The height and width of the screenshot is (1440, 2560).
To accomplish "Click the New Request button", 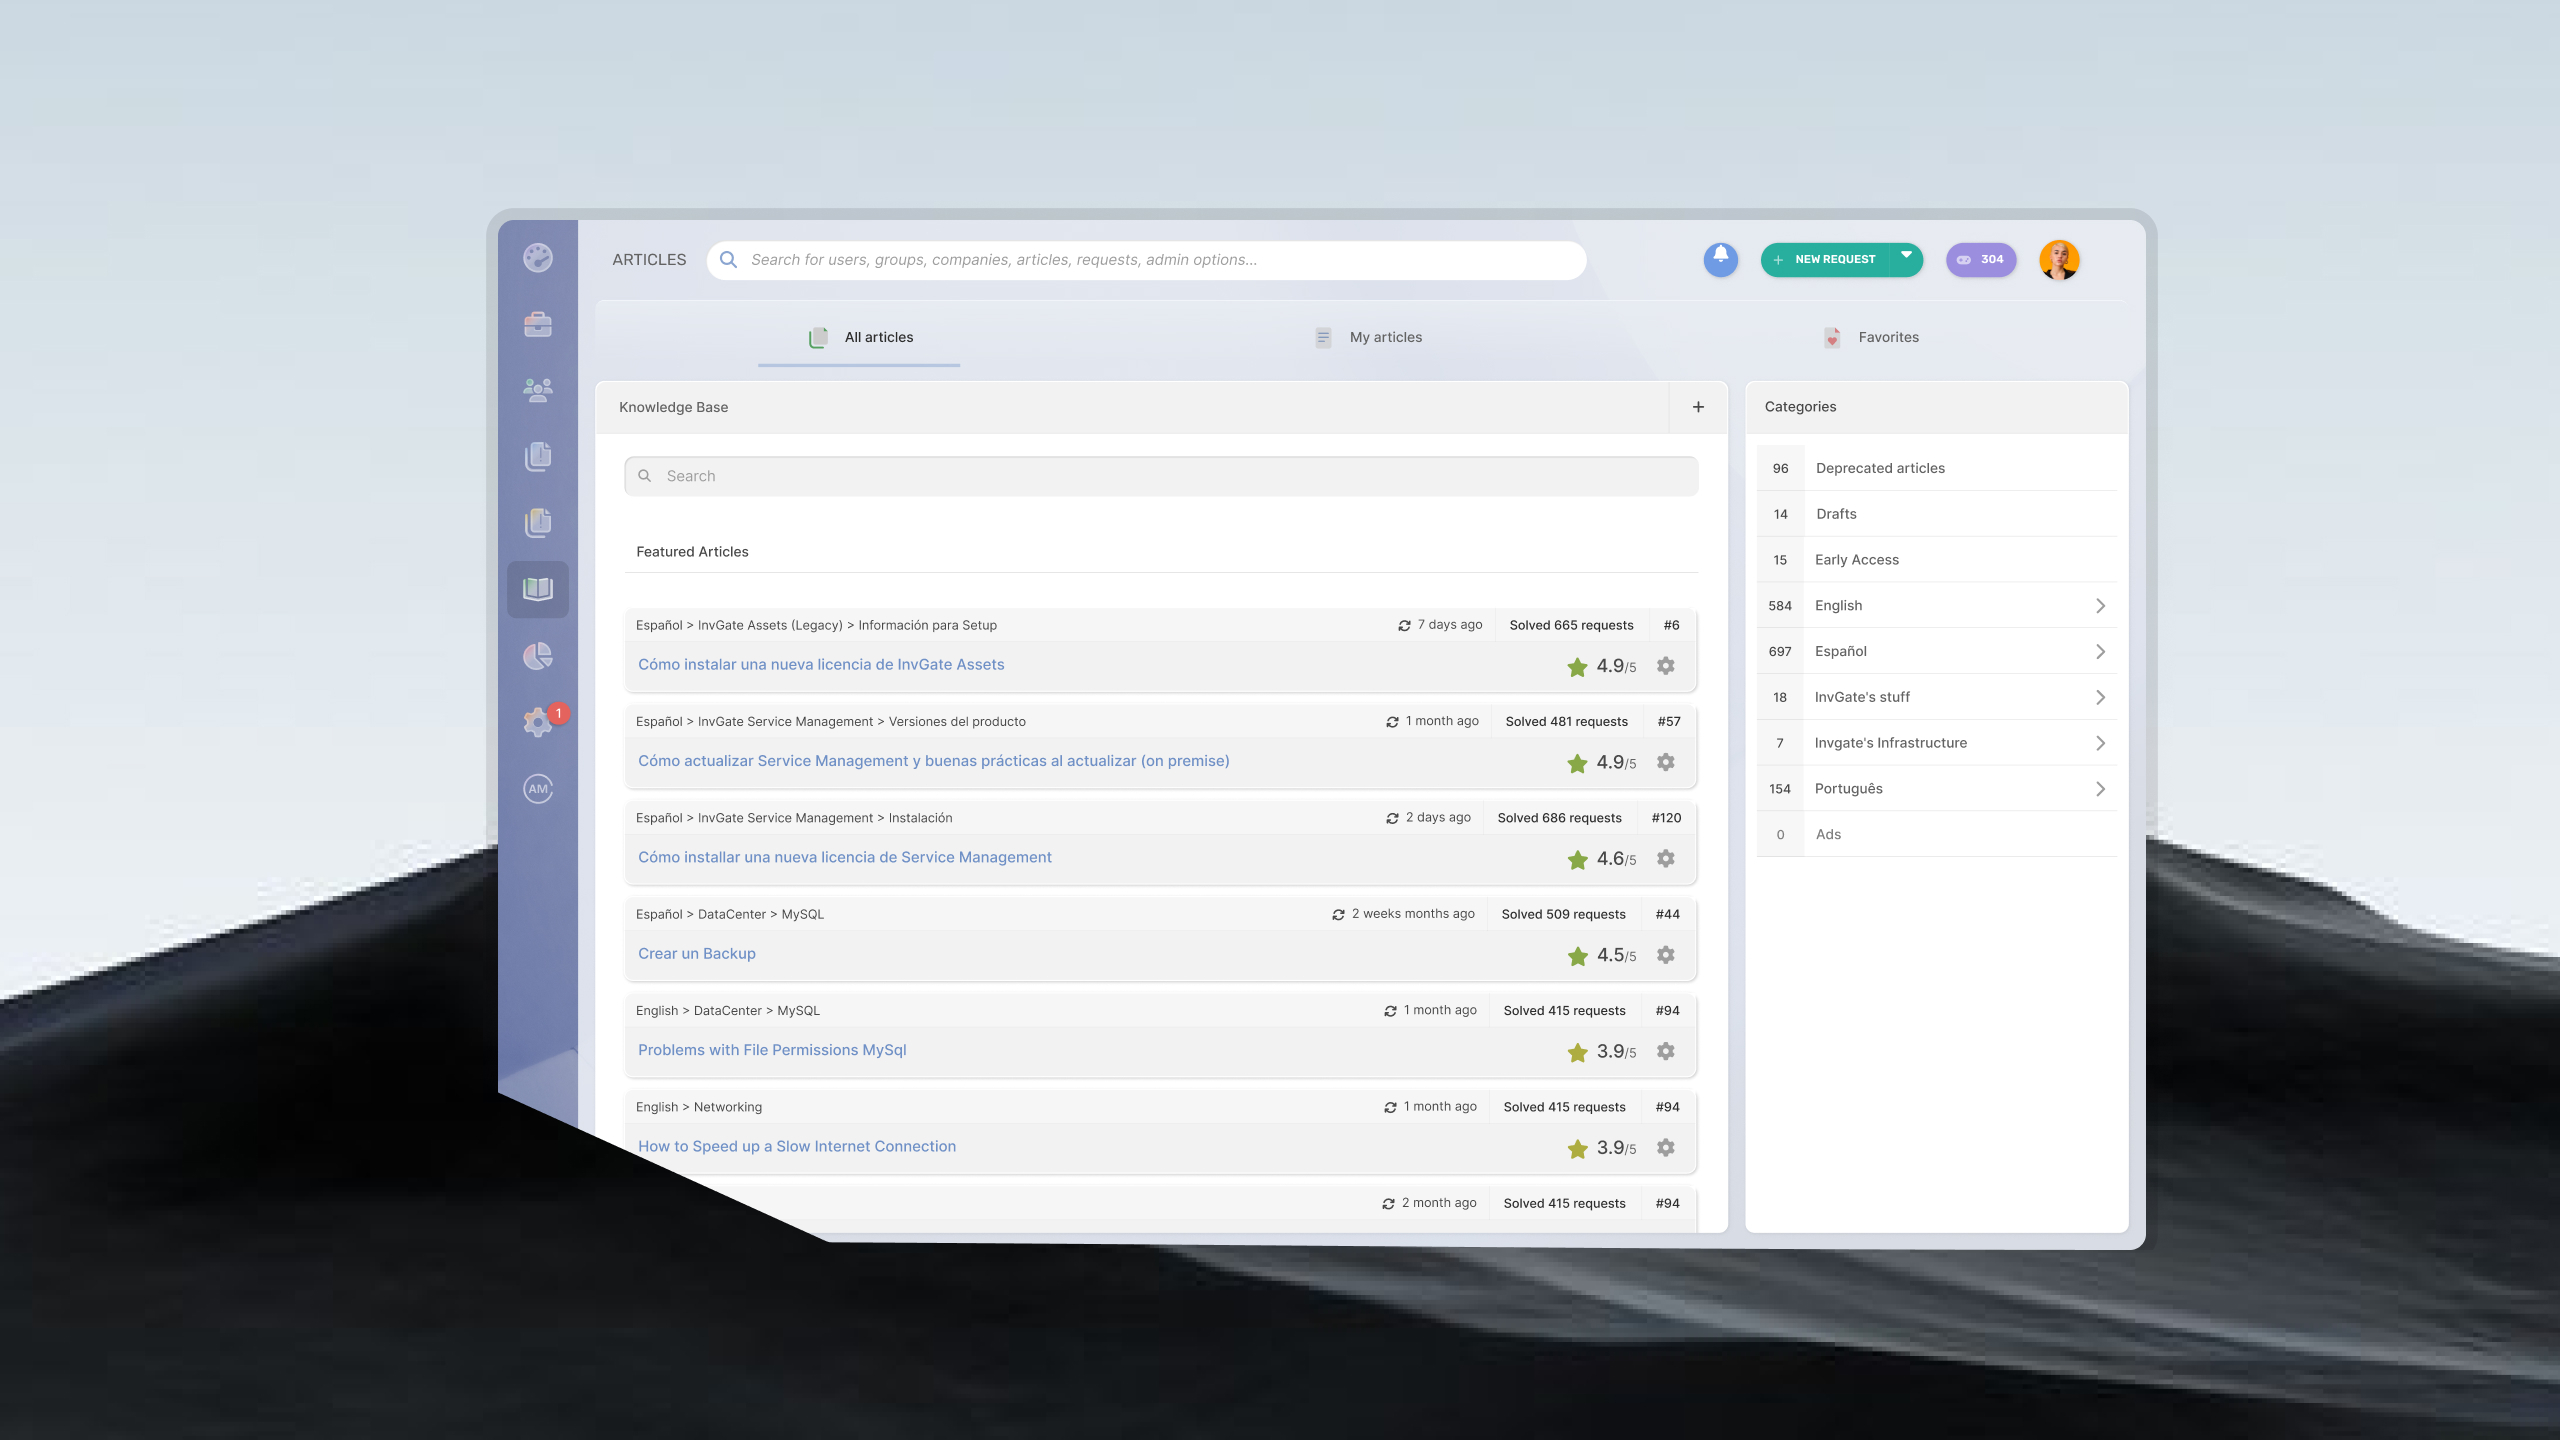I will pyautogui.click(x=1828, y=259).
